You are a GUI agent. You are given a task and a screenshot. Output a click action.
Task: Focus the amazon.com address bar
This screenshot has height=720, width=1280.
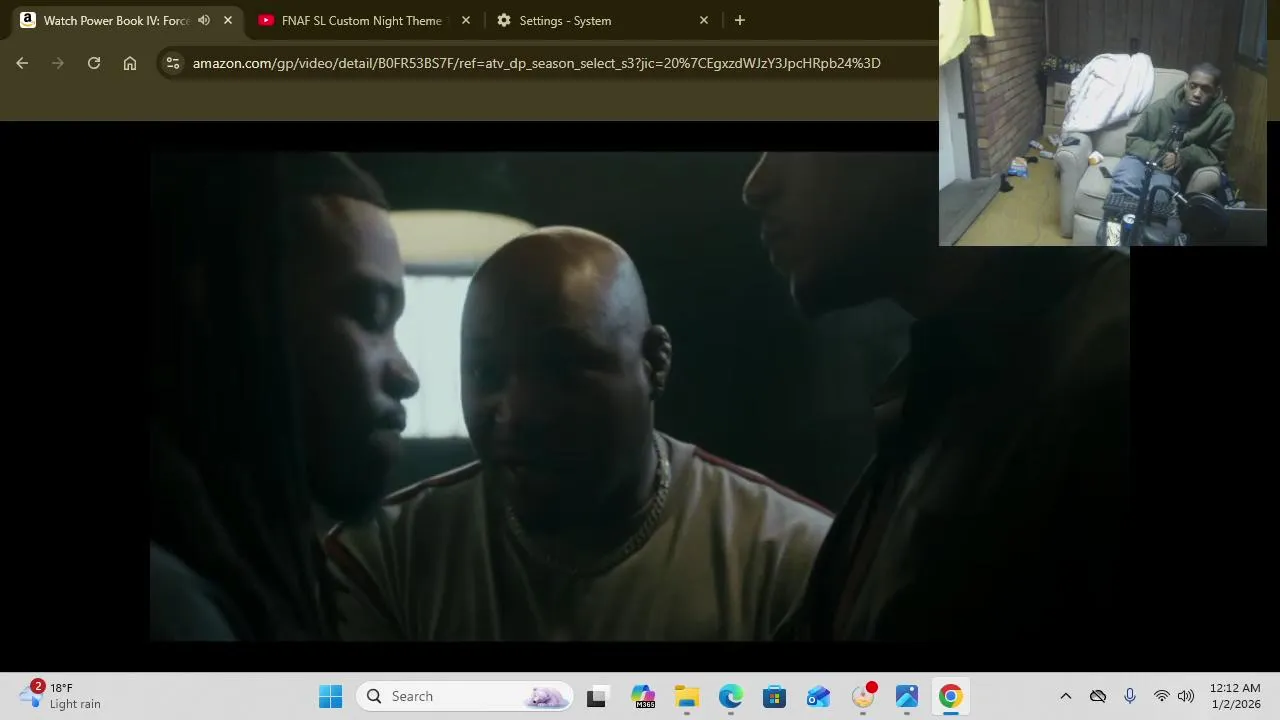click(x=536, y=63)
